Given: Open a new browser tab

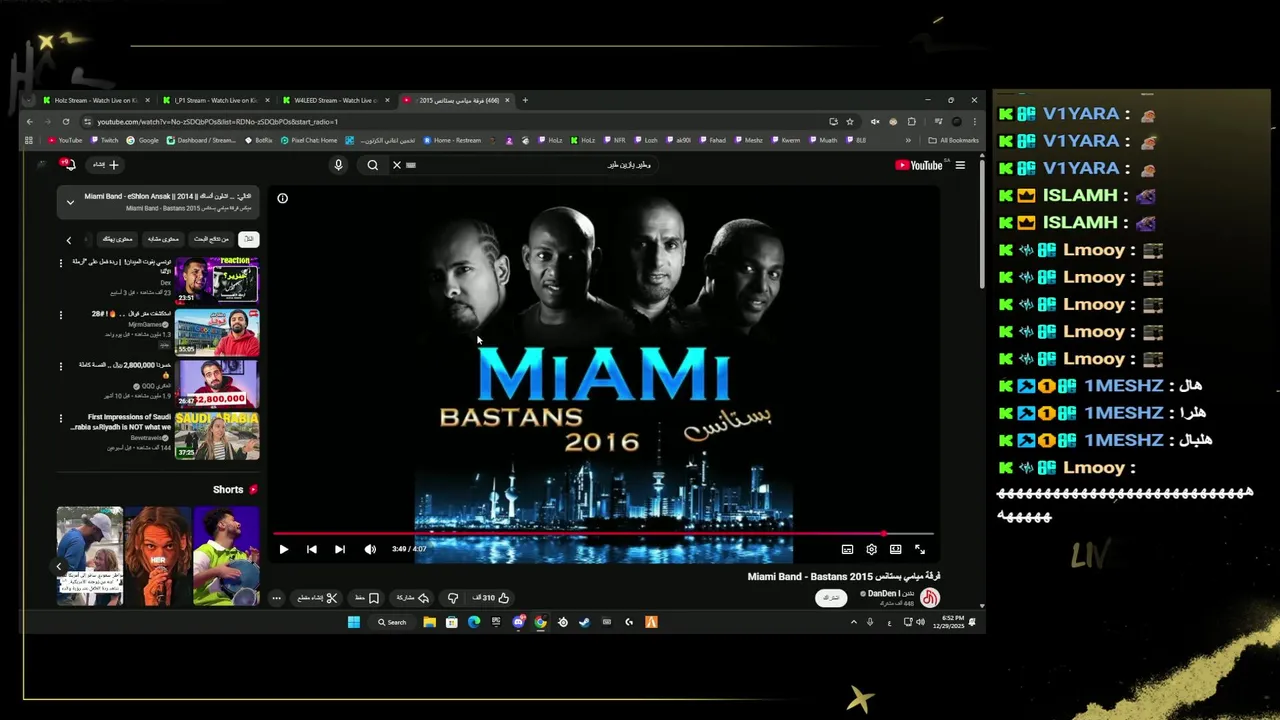Looking at the screenshot, I should coord(525,100).
